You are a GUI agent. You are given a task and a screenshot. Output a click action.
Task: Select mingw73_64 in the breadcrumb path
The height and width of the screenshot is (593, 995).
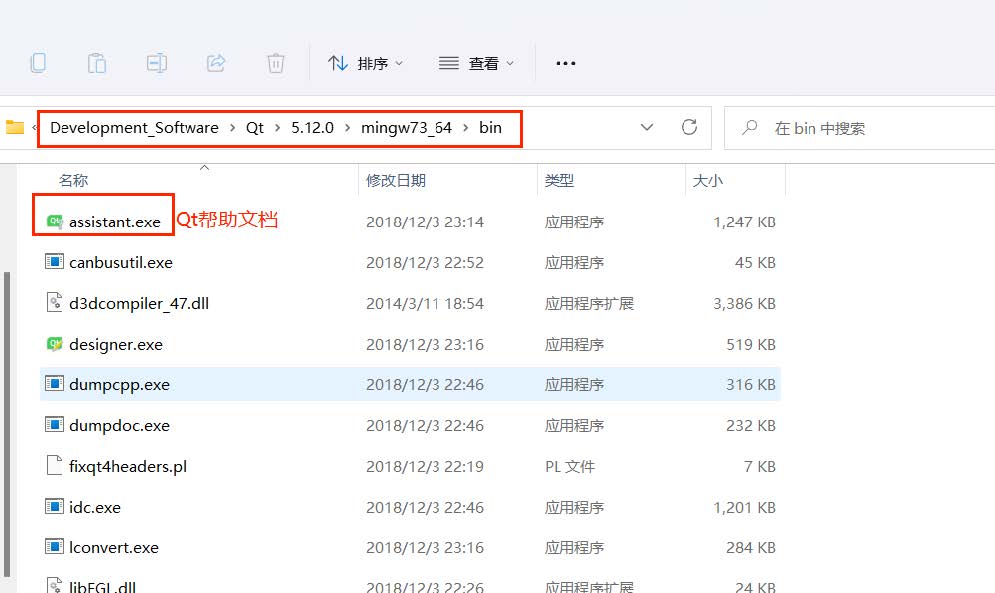point(406,128)
